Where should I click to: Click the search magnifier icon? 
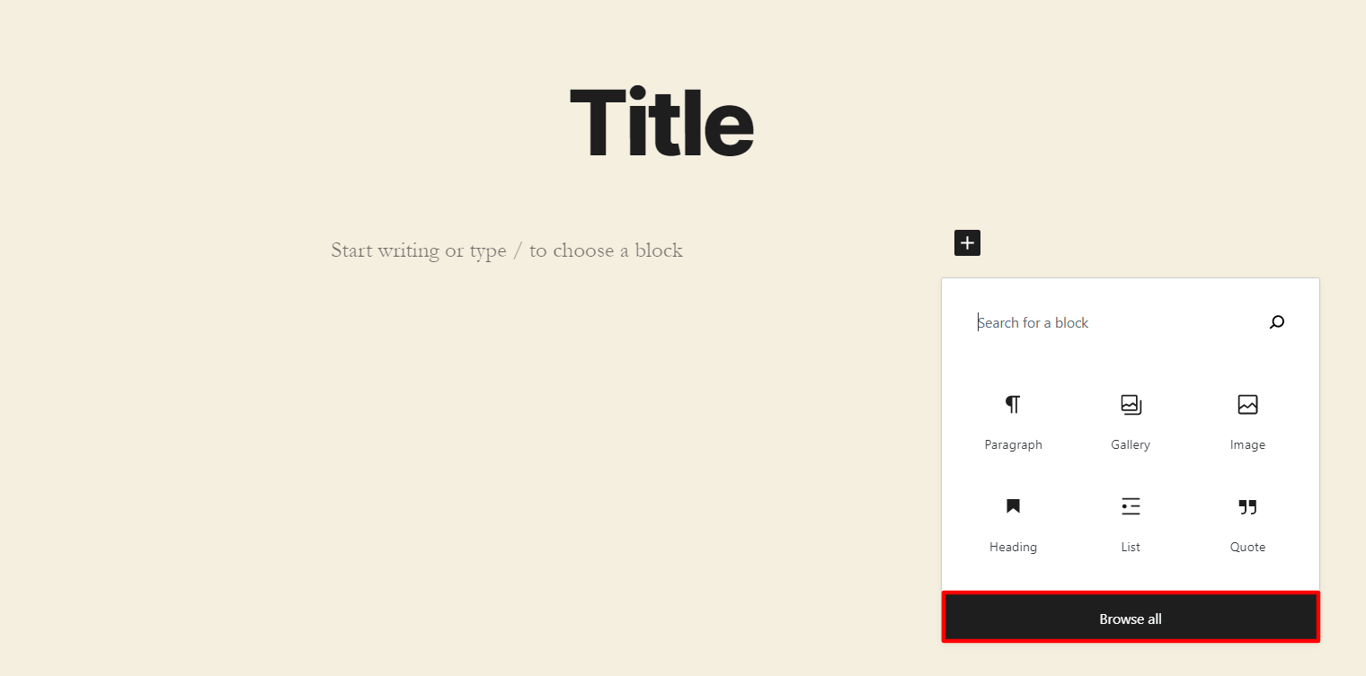[x=1276, y=322]
